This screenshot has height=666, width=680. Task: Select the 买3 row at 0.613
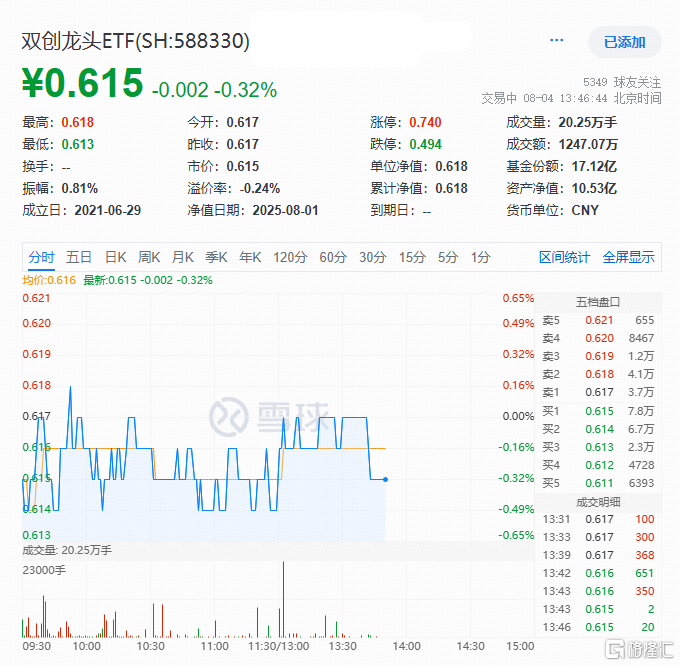[x=598, y=447]
